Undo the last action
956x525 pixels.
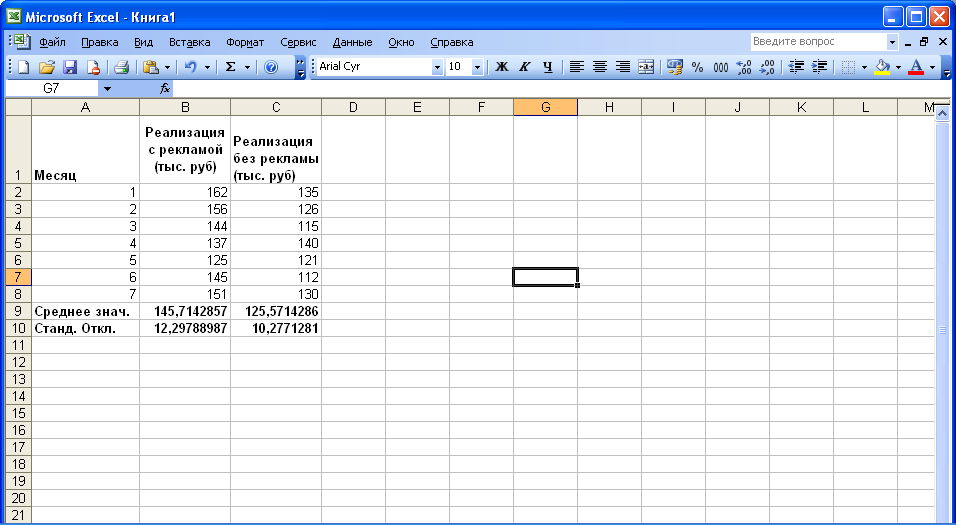191,67
